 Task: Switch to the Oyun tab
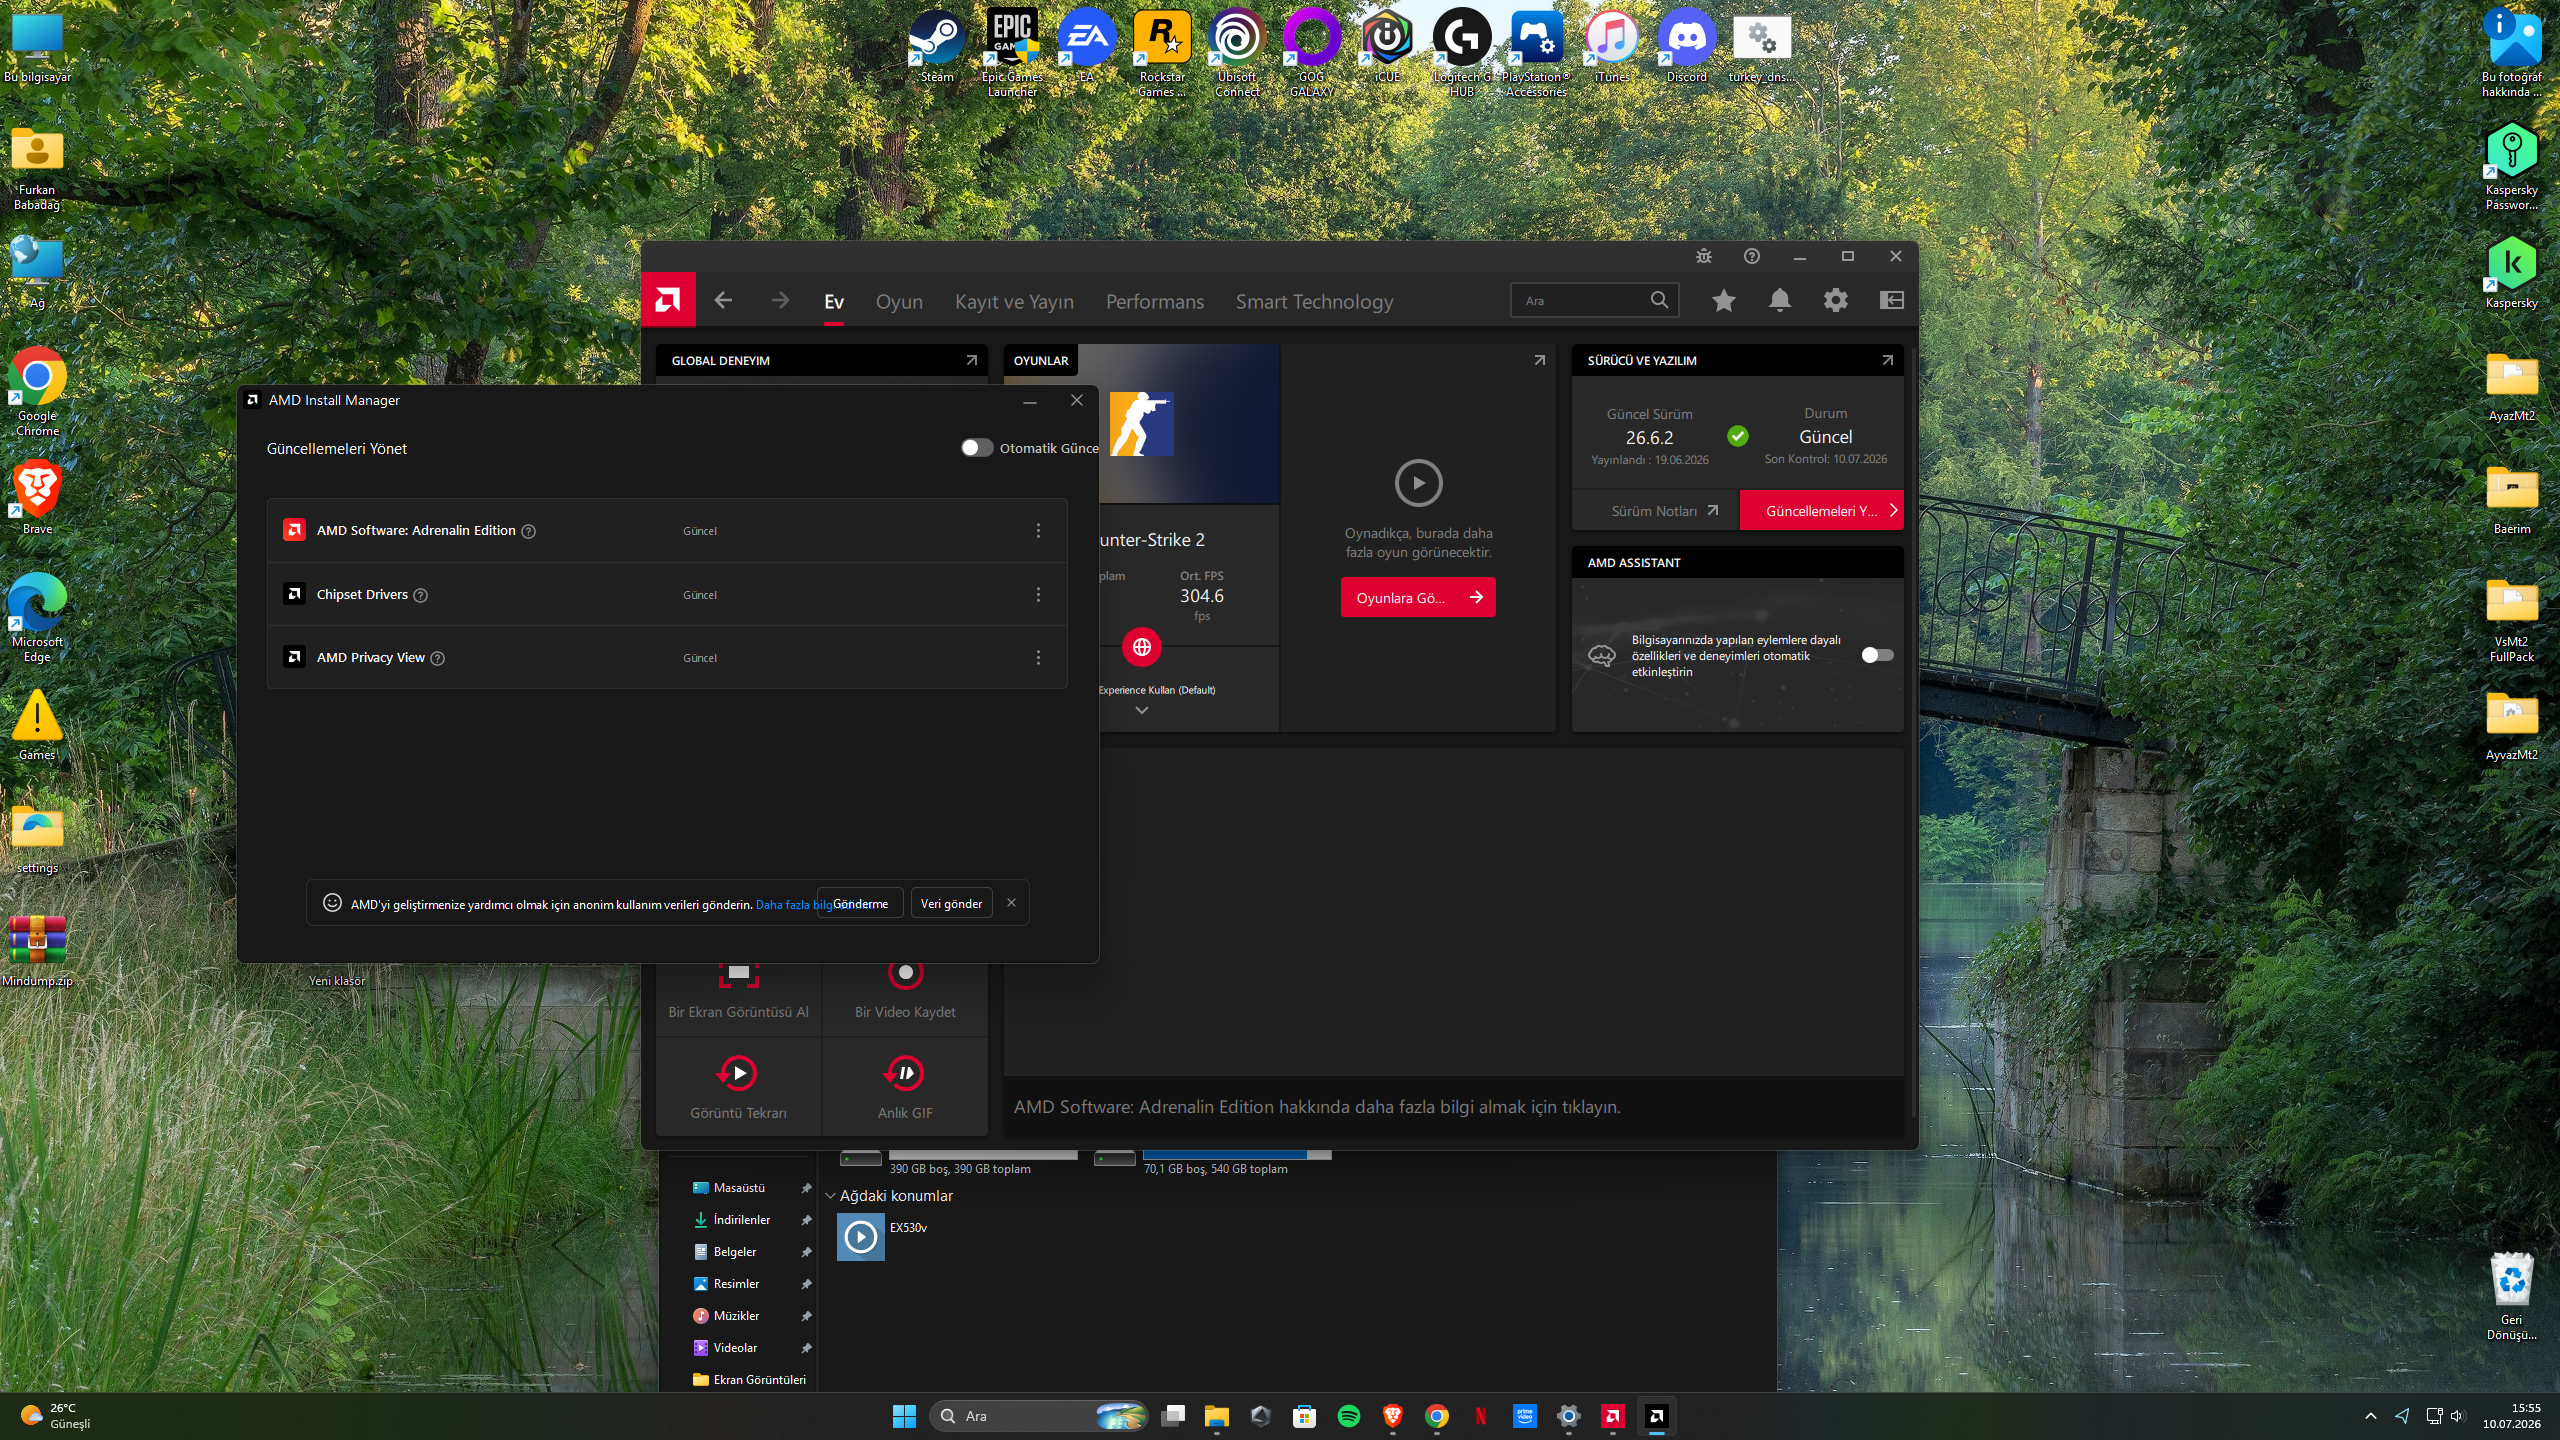pyautogui.click(x=899, y=302)
